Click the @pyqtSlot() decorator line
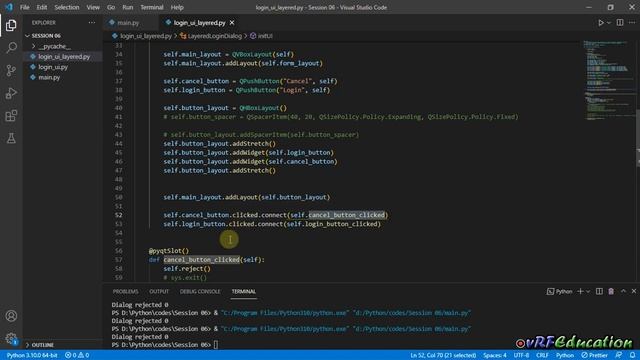The width and height of the screenshot is (640, 360). tap(169, 251)
